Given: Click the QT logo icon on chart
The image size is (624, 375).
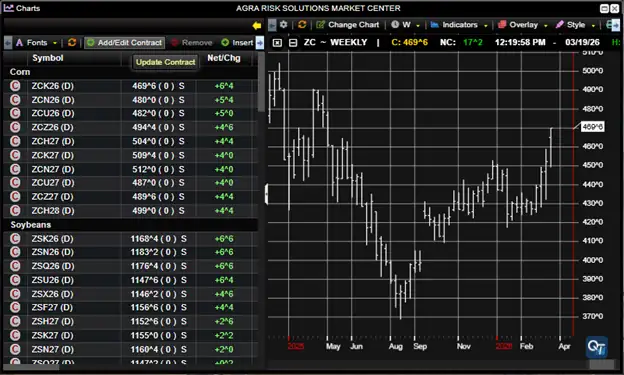Looking at the screenshot, I should 597,347.
